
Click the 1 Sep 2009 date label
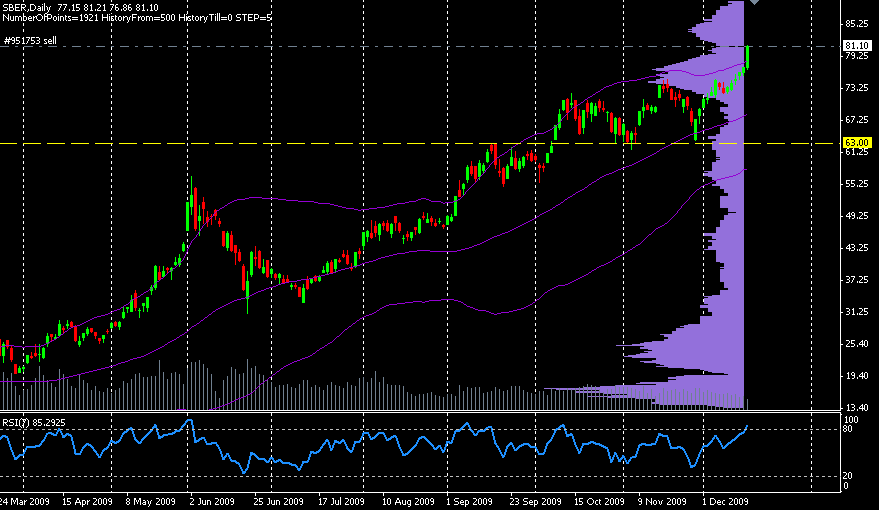469,500
